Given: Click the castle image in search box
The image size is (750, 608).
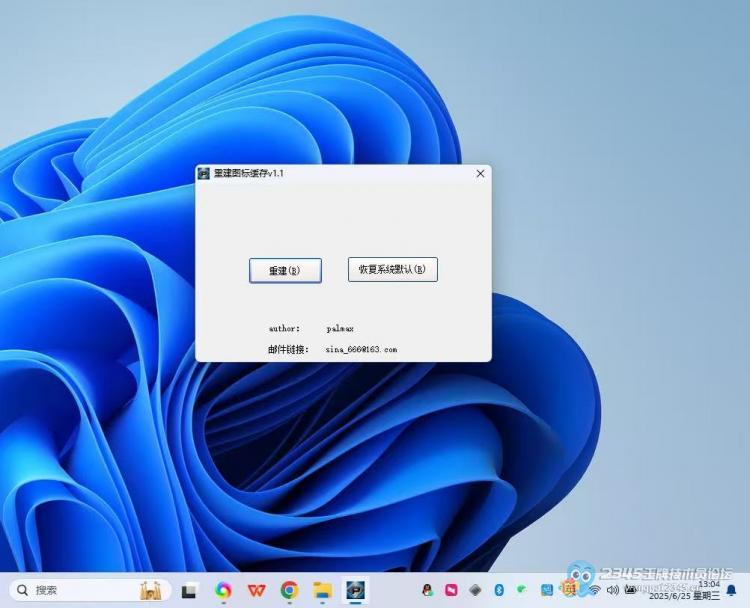Looking at the screenshot, I should [150, 590].
